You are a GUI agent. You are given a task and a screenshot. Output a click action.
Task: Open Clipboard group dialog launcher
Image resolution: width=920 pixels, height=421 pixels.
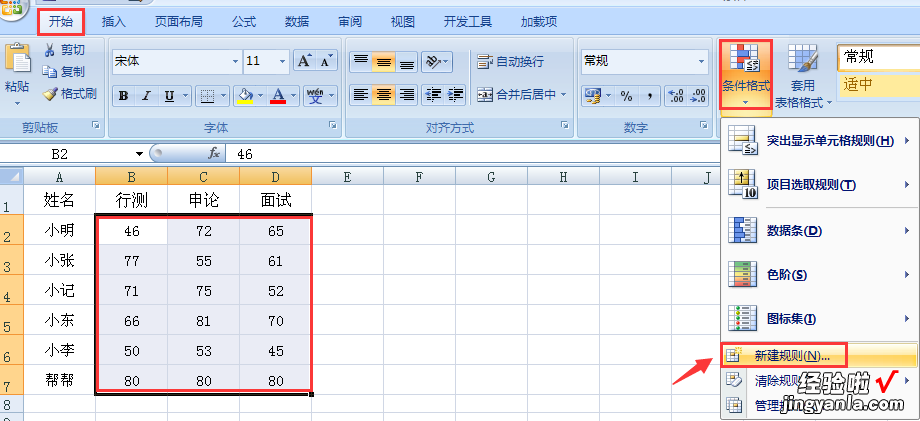tap(95, 125)
